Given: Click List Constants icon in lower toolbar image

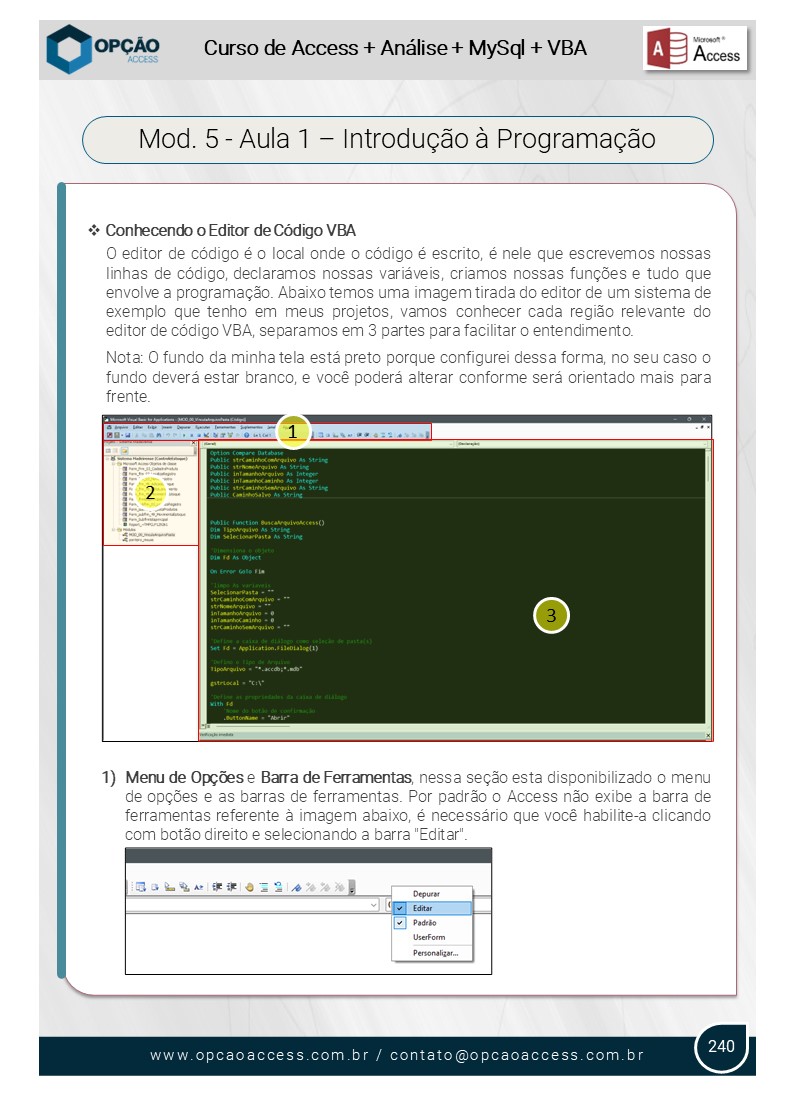Looking at the screenshot, I should click(x=155, y=887).
